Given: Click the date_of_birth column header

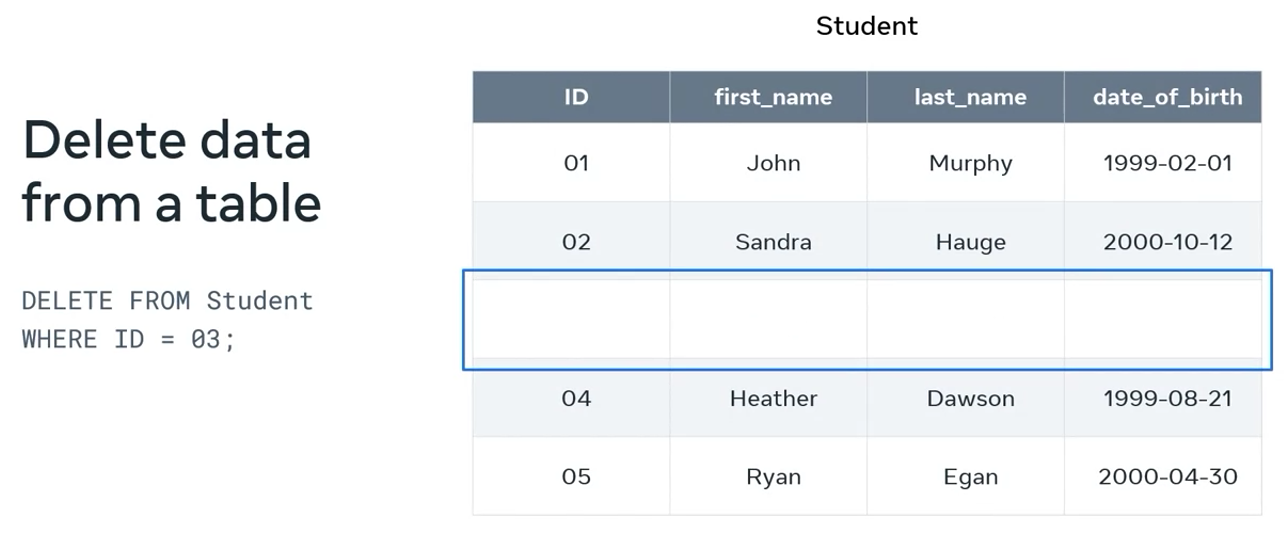Looking at the screenshot, I should tap(1167, 97).
